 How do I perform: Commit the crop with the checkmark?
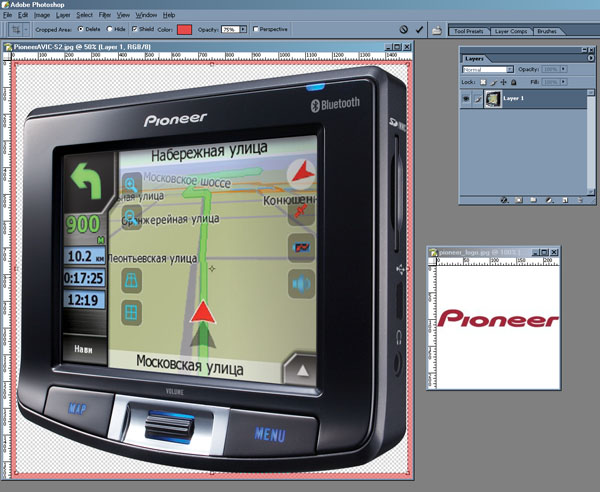coord(419,29)
